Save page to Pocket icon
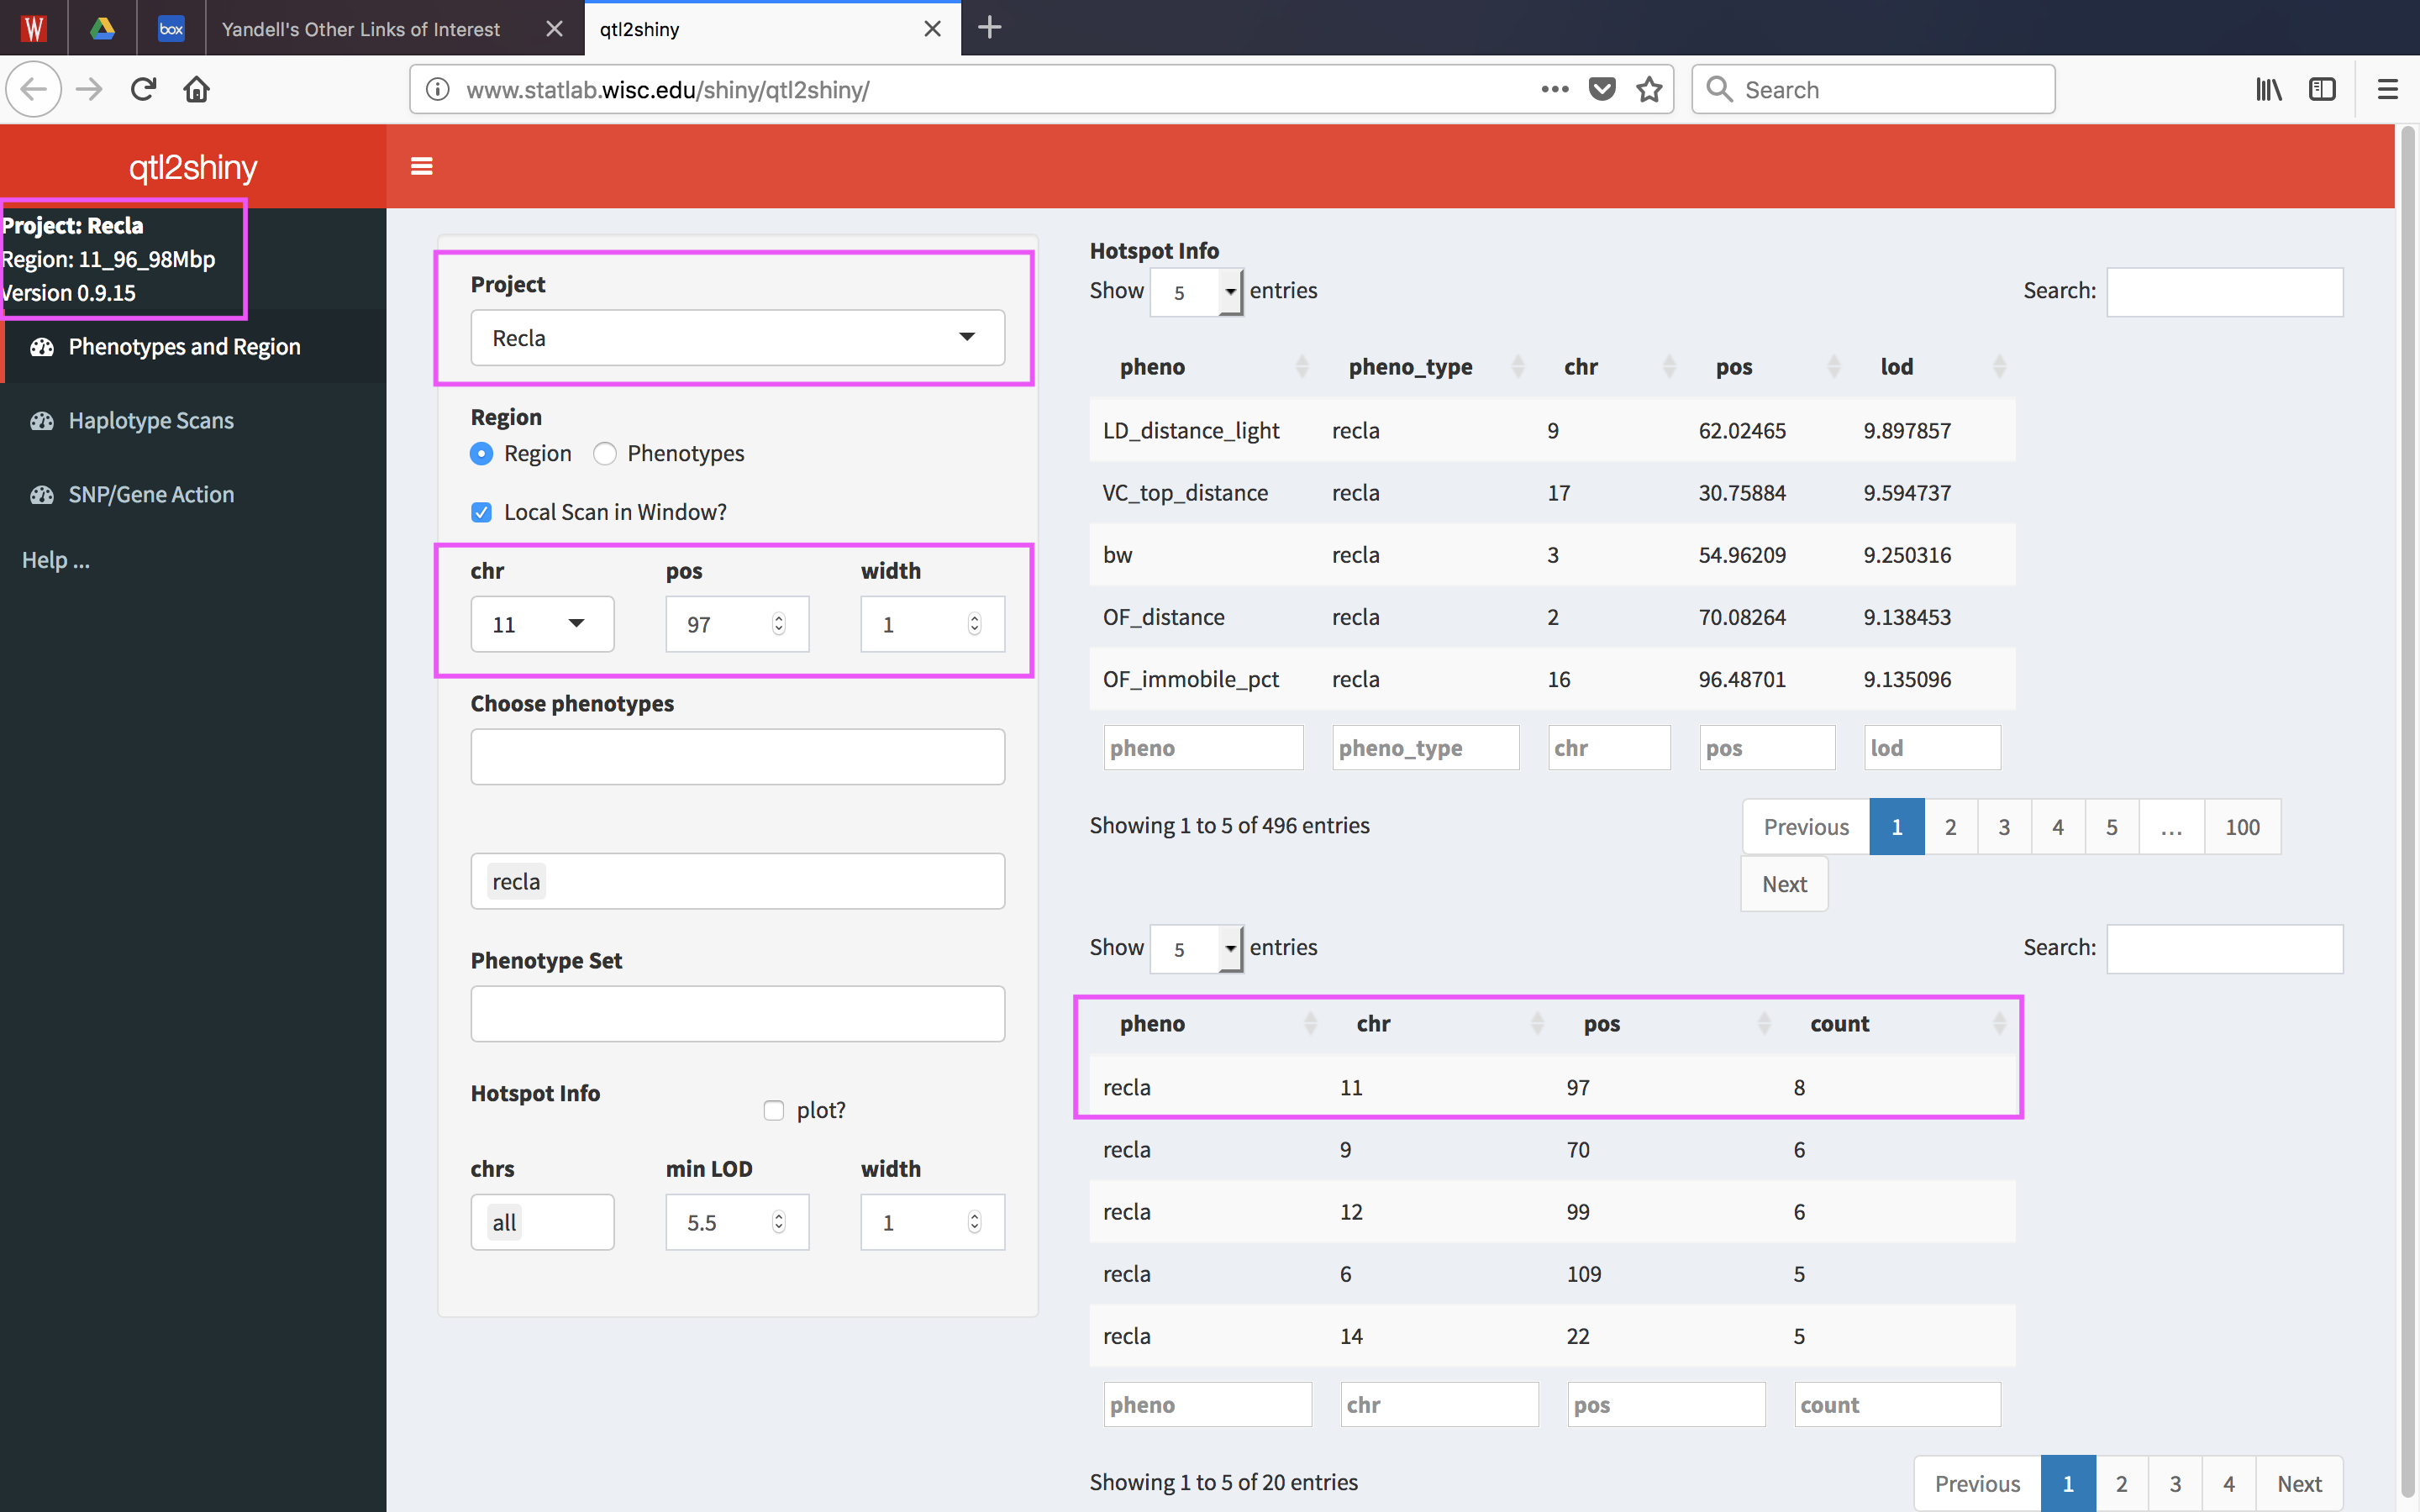This screenshot has width=2420, height=1512. pyautogui.click(x=1602, y=89)
